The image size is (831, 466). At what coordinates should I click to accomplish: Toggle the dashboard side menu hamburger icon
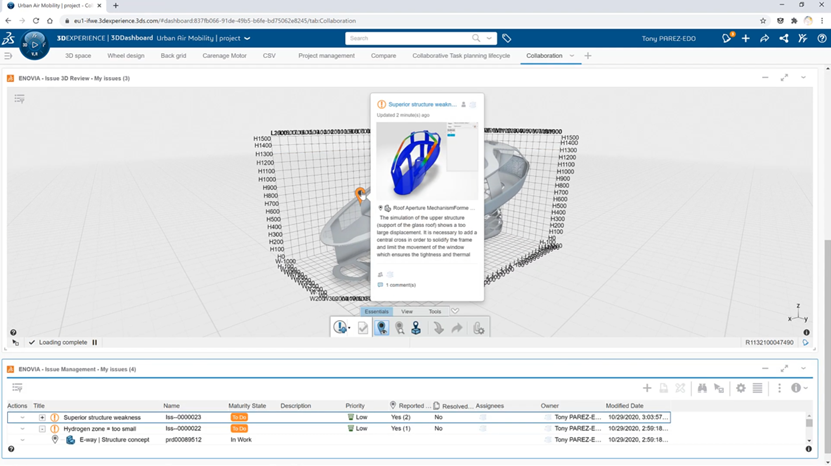(x=8, y=56)
